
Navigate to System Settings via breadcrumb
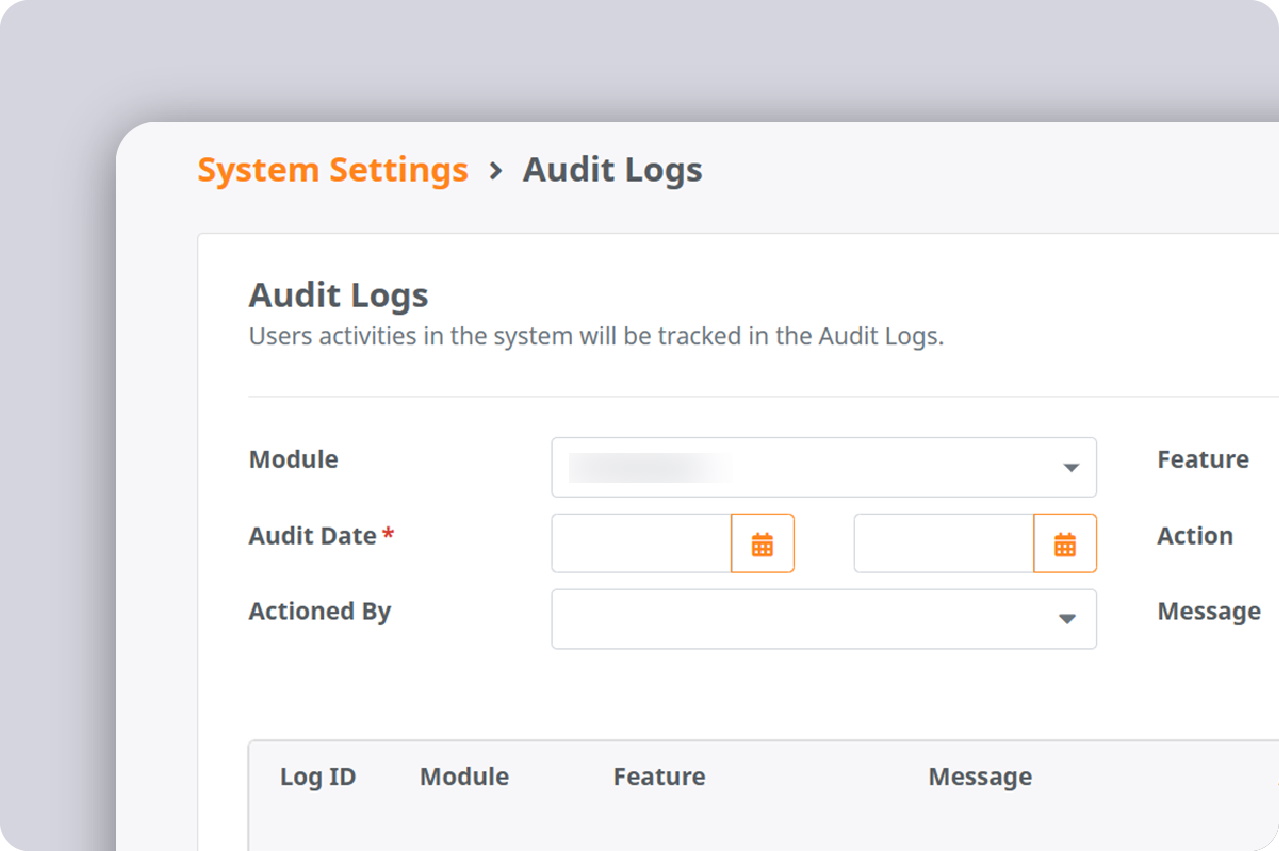click(x=332, y=170)
